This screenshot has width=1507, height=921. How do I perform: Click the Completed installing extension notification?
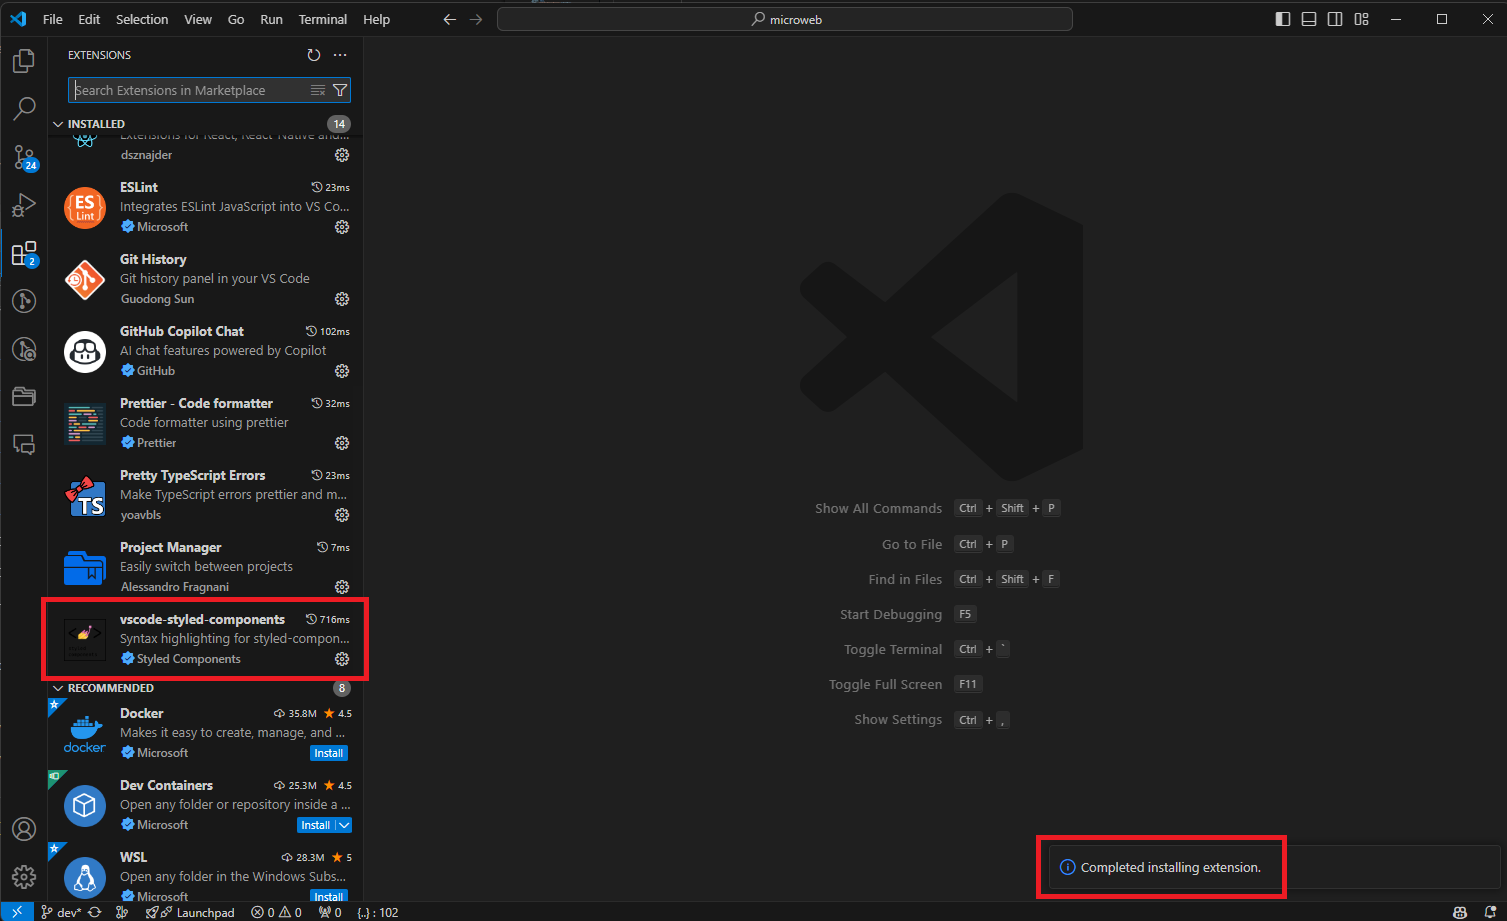click(1275, 867)
